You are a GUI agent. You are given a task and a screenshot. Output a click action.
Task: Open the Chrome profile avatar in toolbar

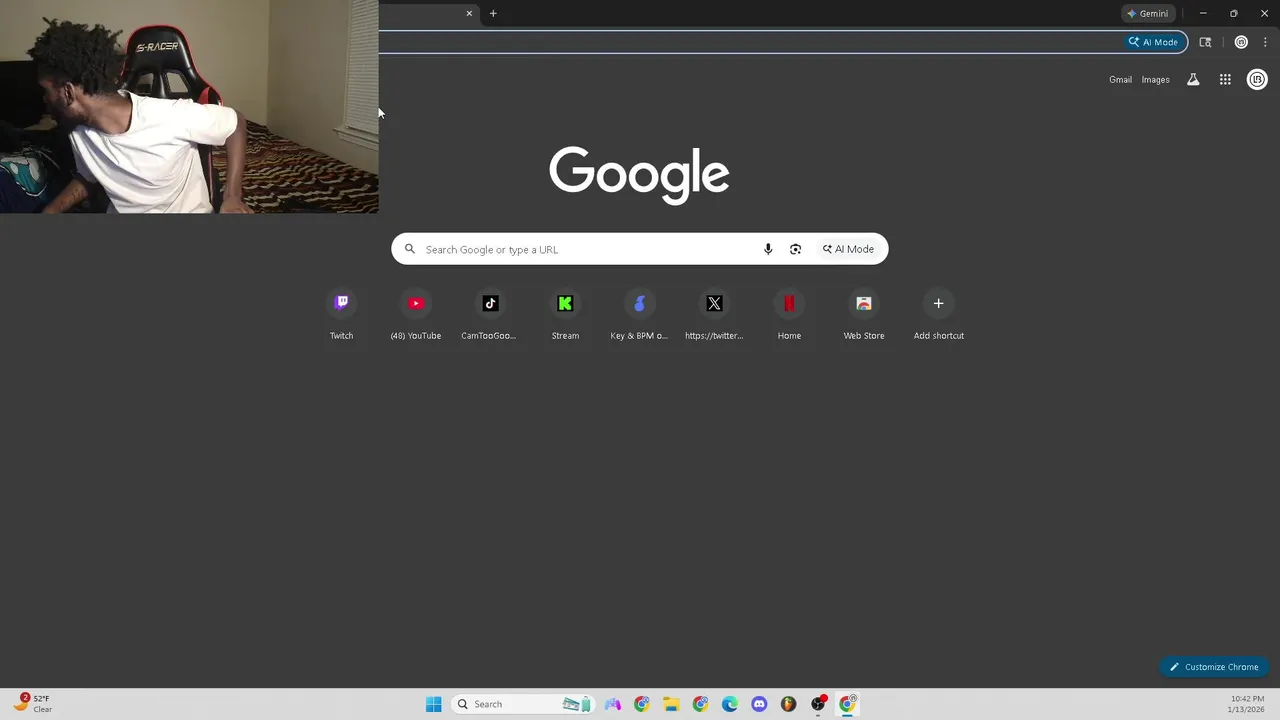tap(1241, 42)
